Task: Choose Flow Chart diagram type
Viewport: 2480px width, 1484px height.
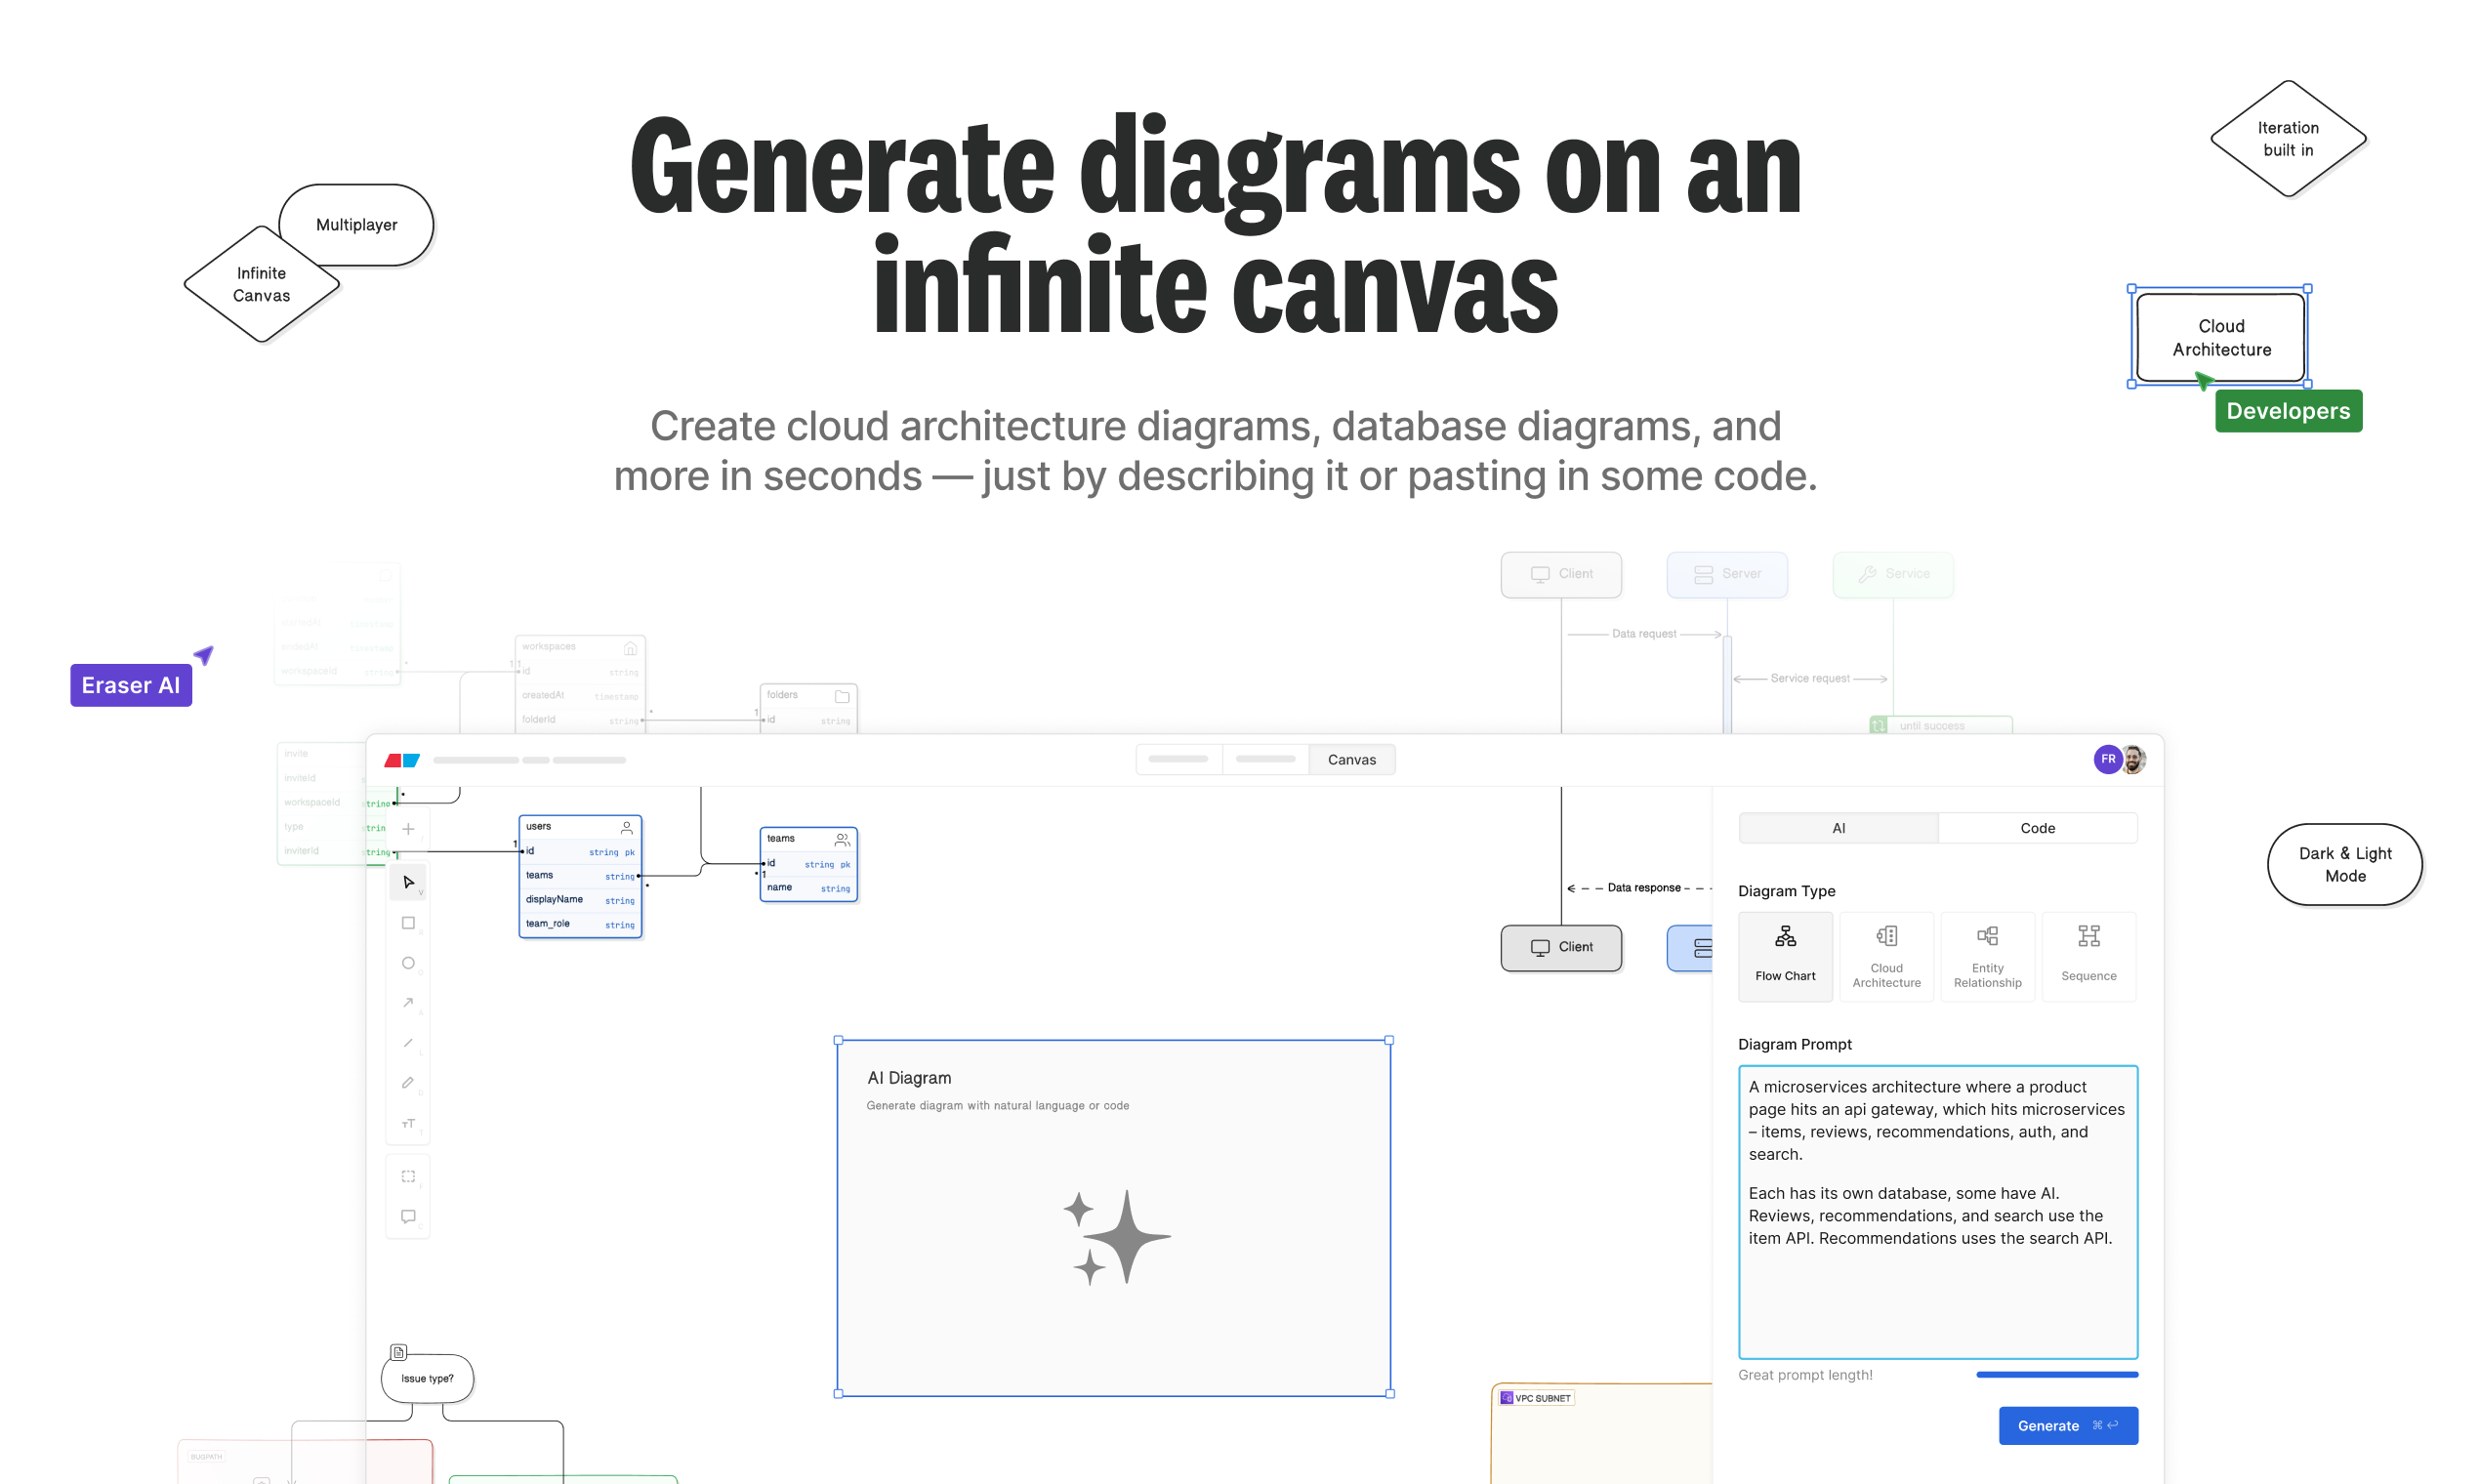Action: (1785, 956)
